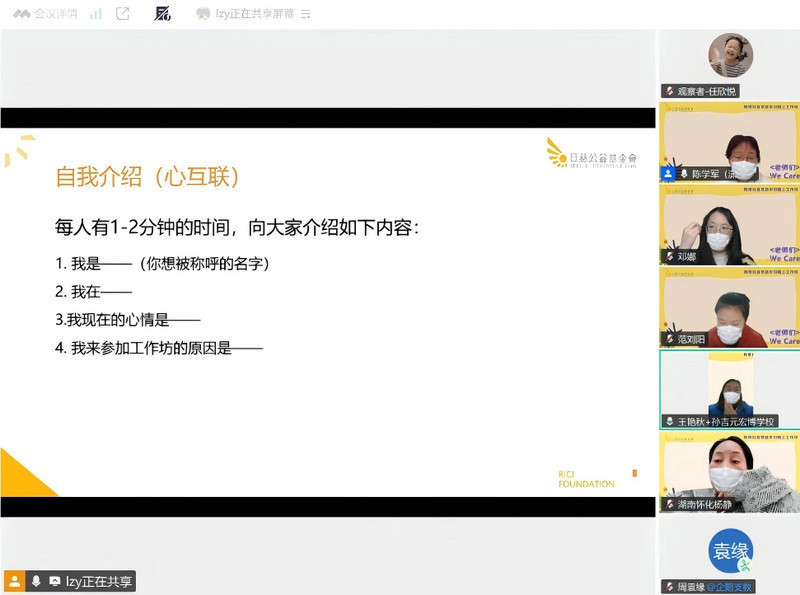Screen dimensions: 800x595
Task: Open the 会议详情 meeting details menu
Action: click(x=53, y=12)
